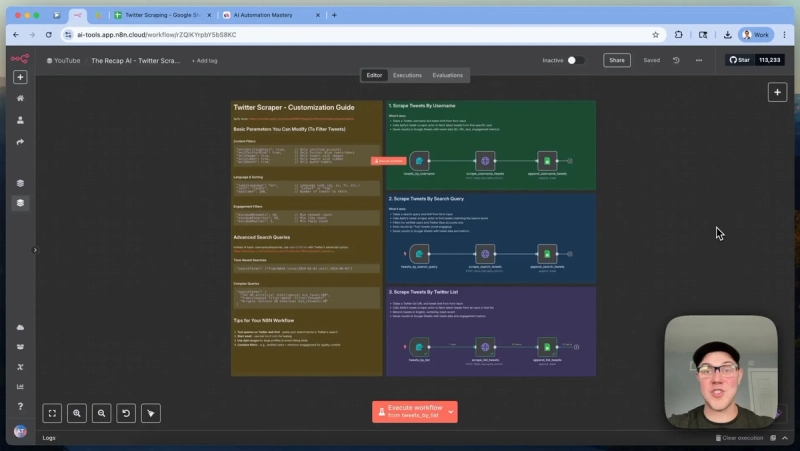Open the insights chart icon in sidebar

point(20,386)
